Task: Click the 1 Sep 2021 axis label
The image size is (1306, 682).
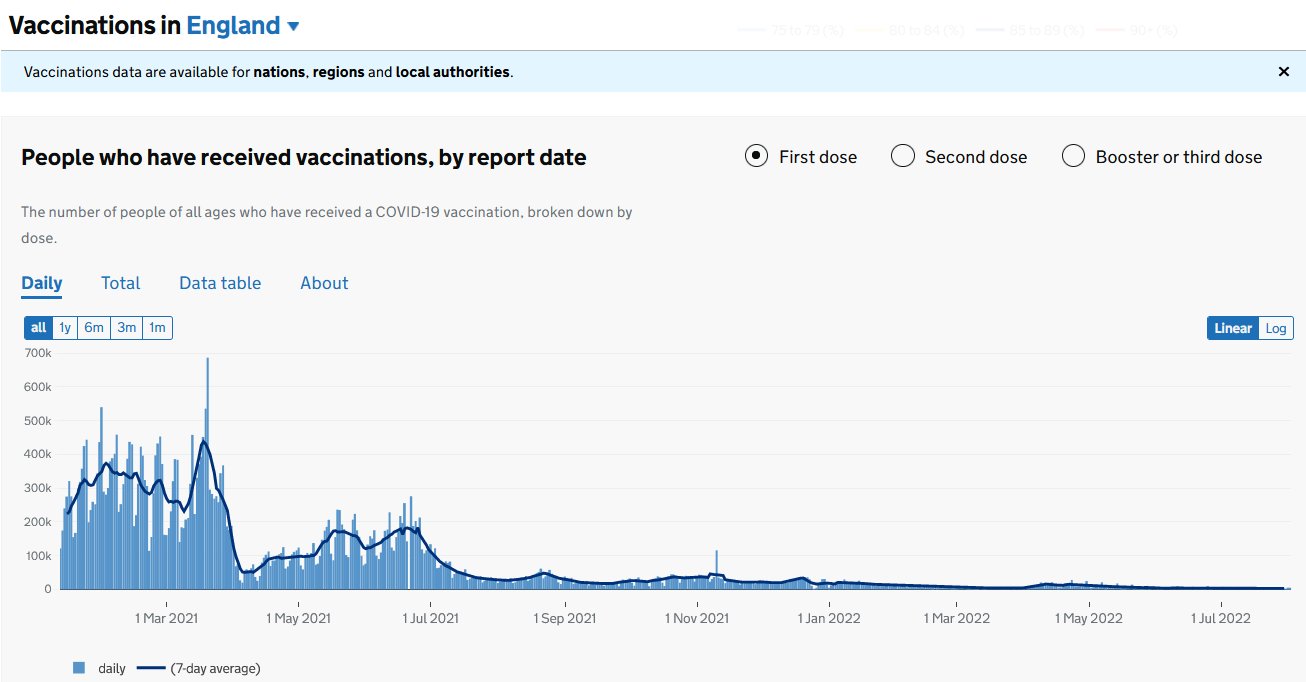Action: coord(565,618)
